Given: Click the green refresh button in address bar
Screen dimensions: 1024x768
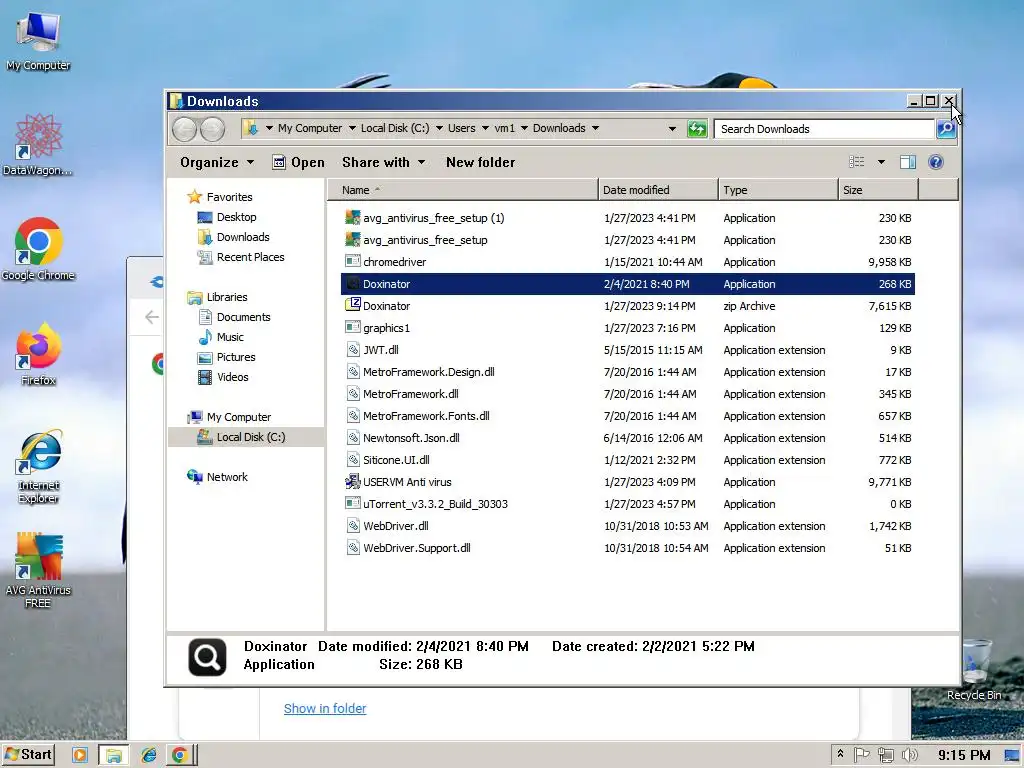Looking at the screenshot, I should tap(697, 129).
